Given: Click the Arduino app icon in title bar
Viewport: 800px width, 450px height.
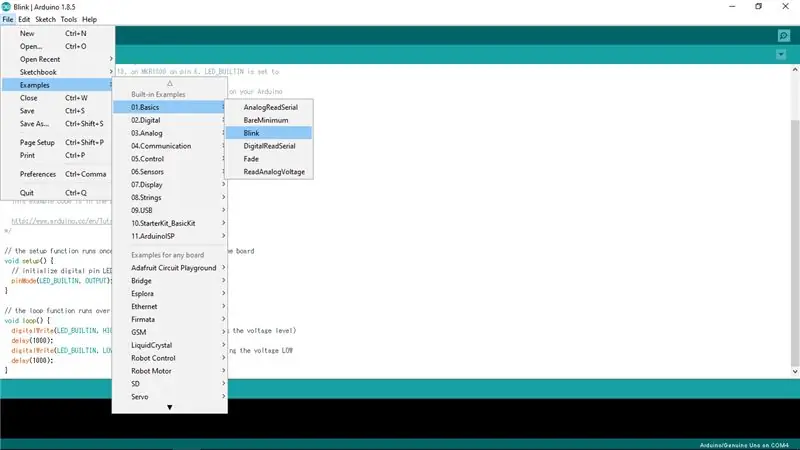Looking at the screenshot, I should point(6,7).
